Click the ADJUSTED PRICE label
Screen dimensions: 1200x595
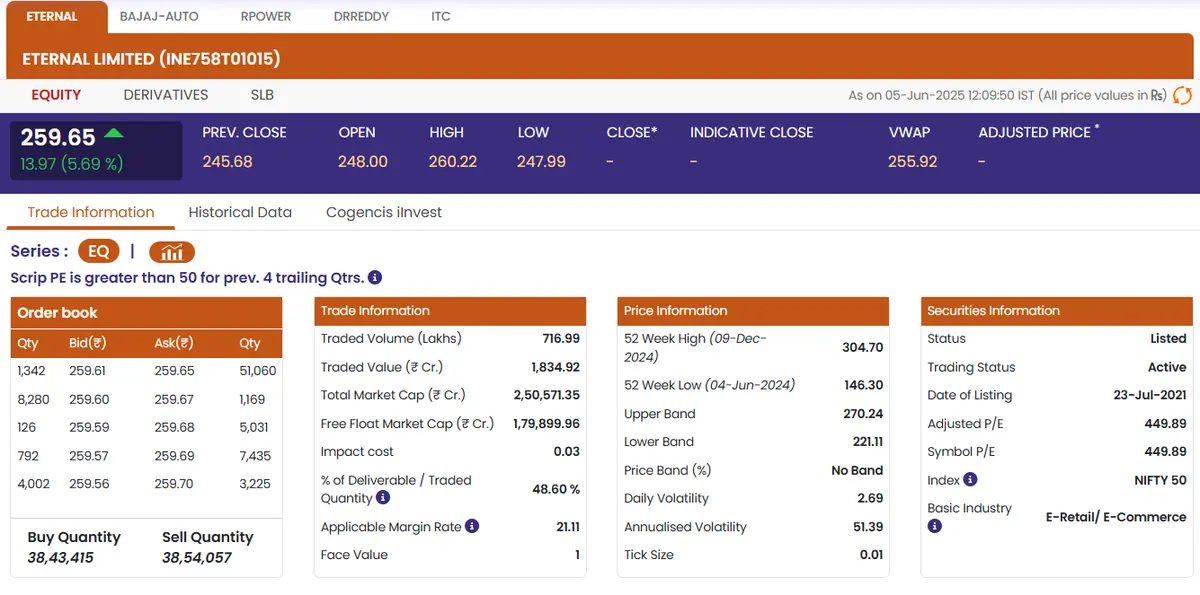tap(1034, 132)
